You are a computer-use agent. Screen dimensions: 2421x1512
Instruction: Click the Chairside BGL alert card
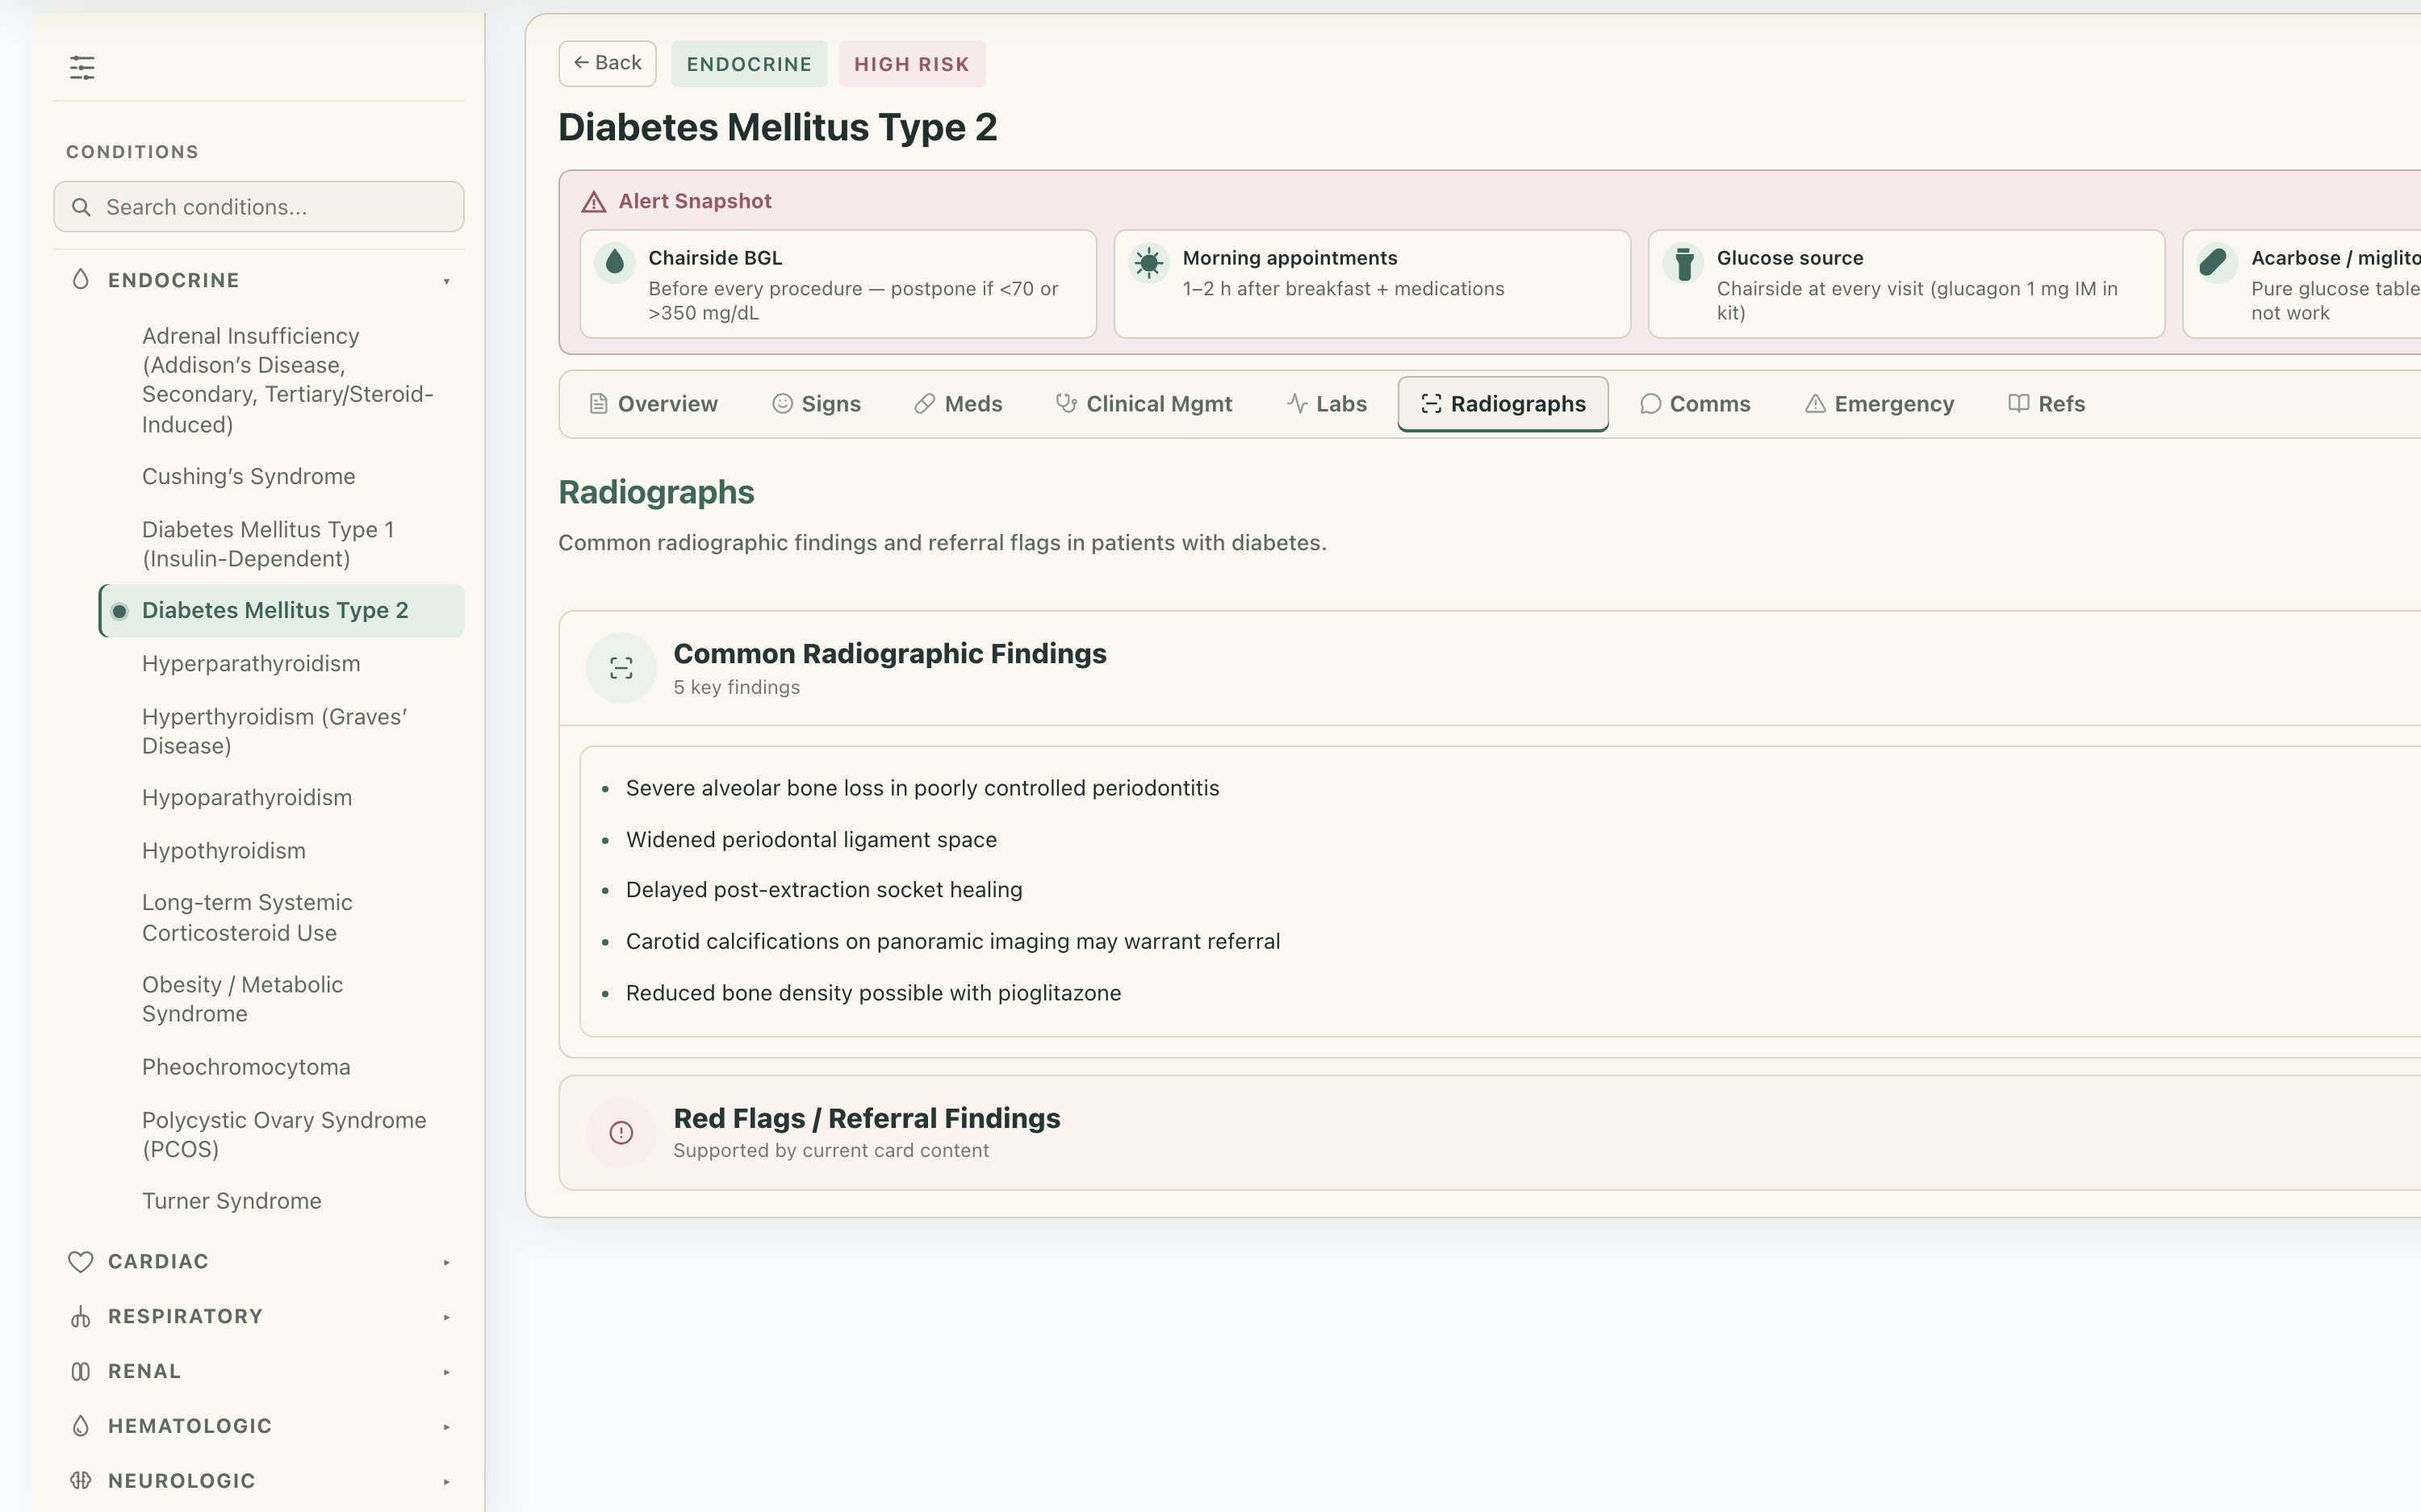click(x=838, y=285)
